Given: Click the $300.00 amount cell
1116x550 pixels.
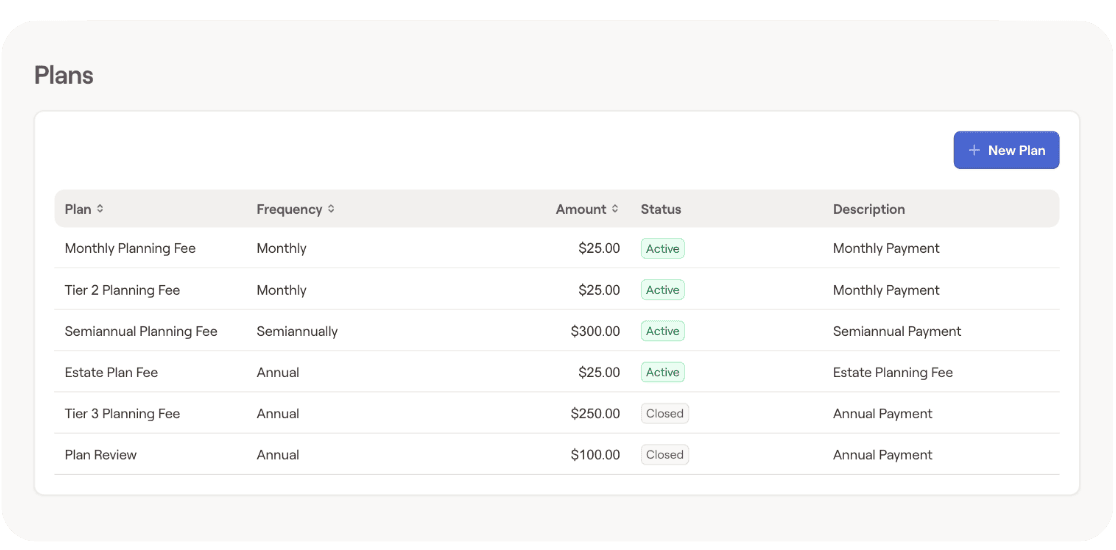Looking at the screenshot, I should (595, 332).
